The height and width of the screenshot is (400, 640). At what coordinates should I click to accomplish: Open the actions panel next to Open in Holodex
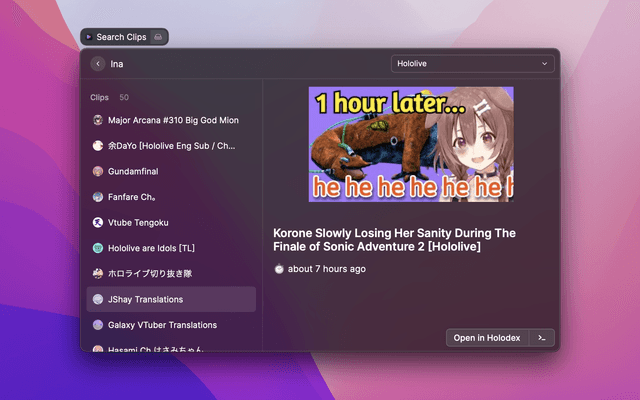point(541,338)
